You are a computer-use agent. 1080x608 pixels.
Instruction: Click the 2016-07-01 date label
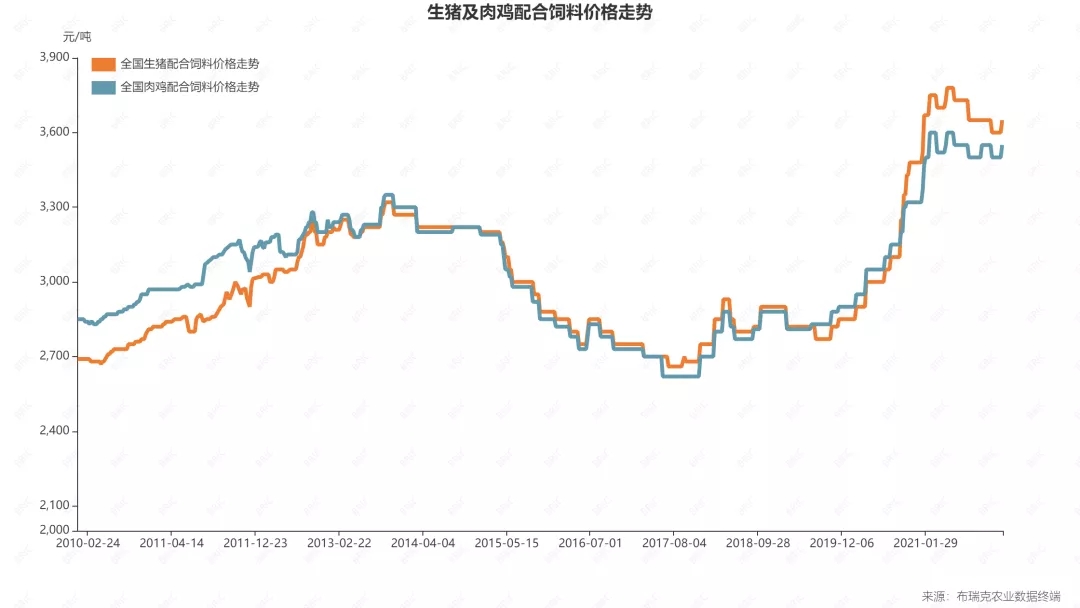tap(590, 543)
